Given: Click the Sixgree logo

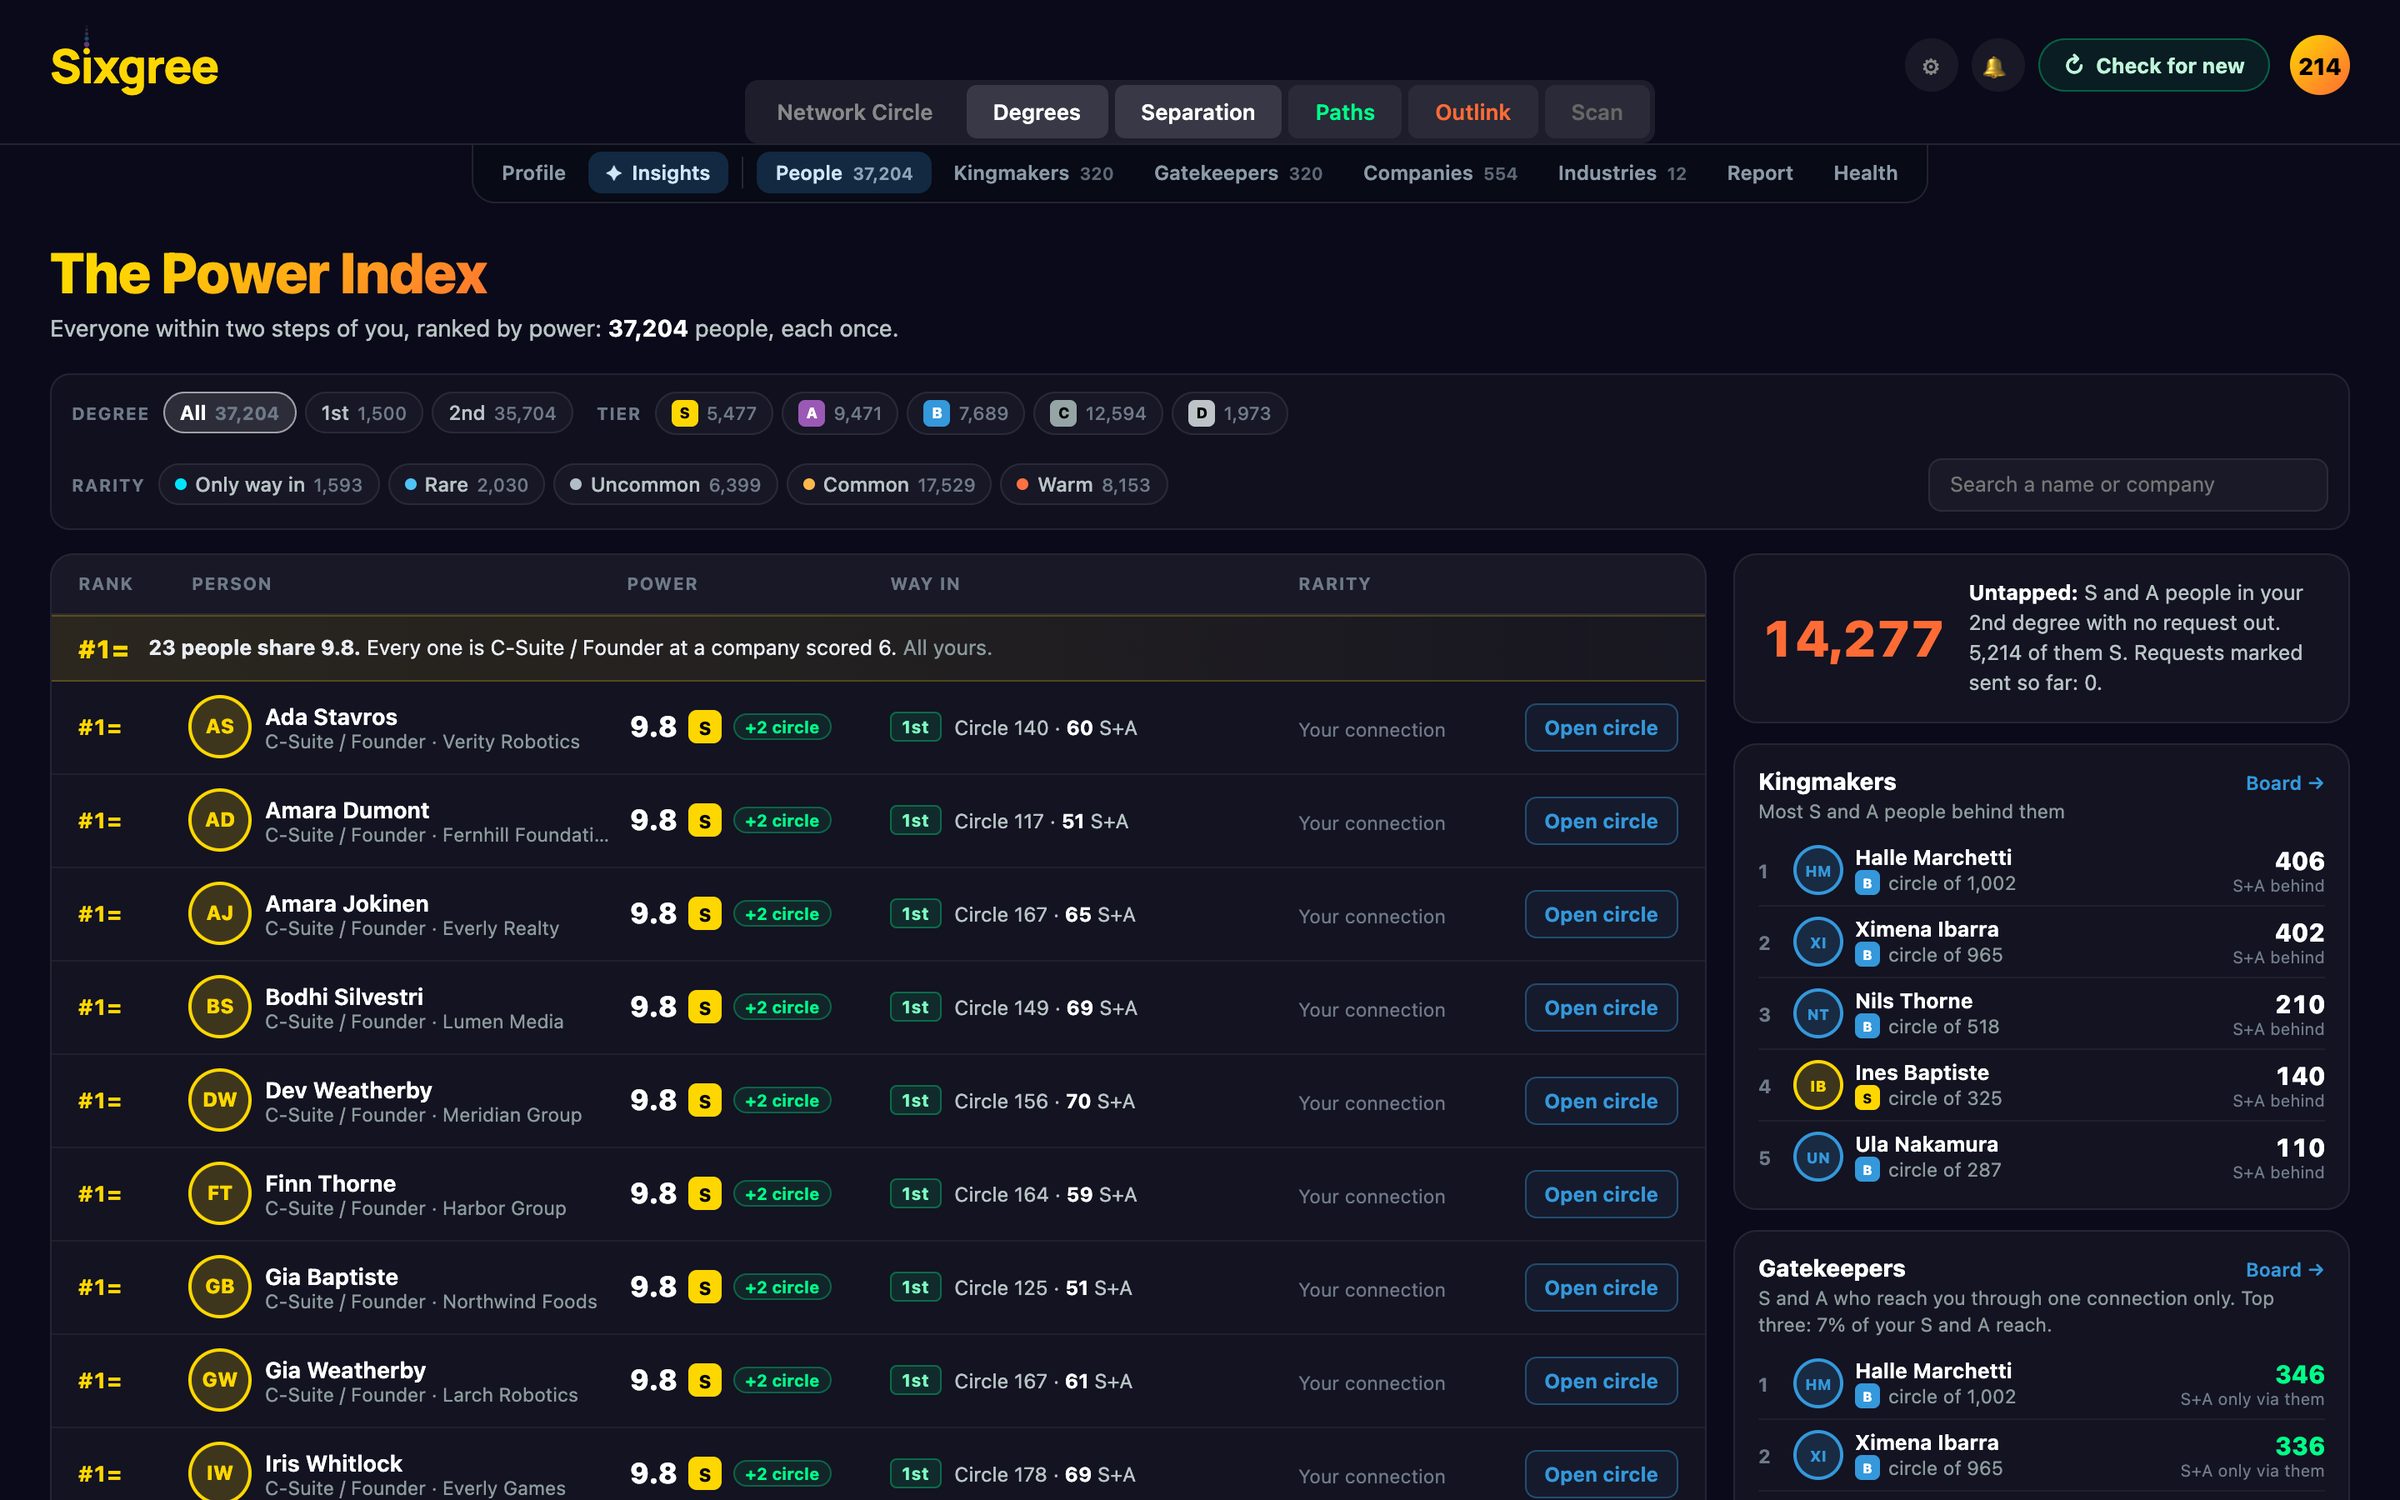Looking at the screenshot, I should (134, 67).
